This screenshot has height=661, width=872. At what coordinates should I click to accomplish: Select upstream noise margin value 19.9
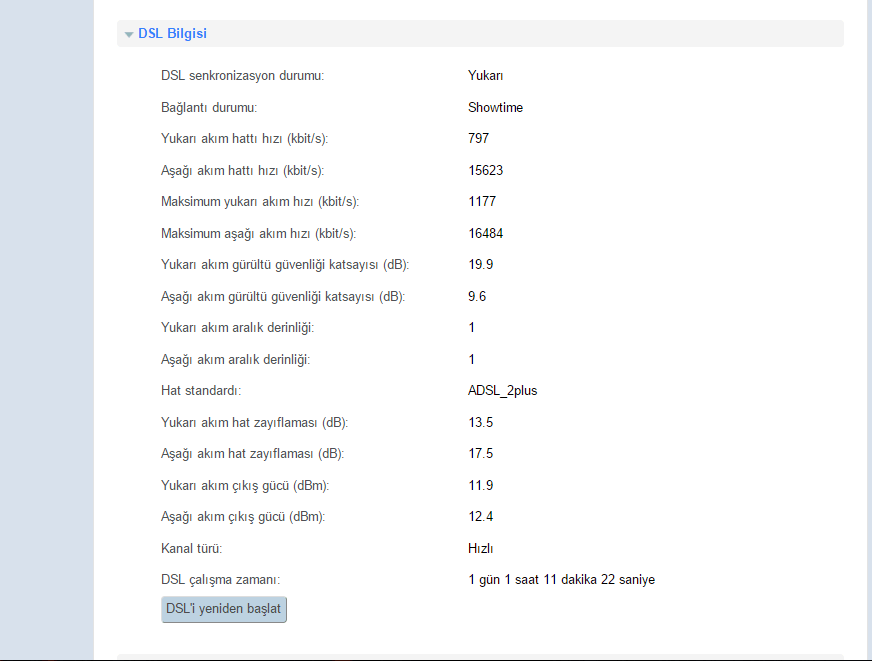point(481,265)
